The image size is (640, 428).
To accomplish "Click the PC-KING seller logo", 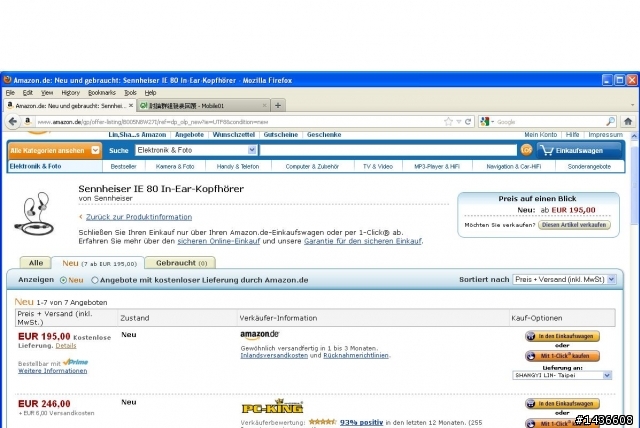I will coord(272,406).
